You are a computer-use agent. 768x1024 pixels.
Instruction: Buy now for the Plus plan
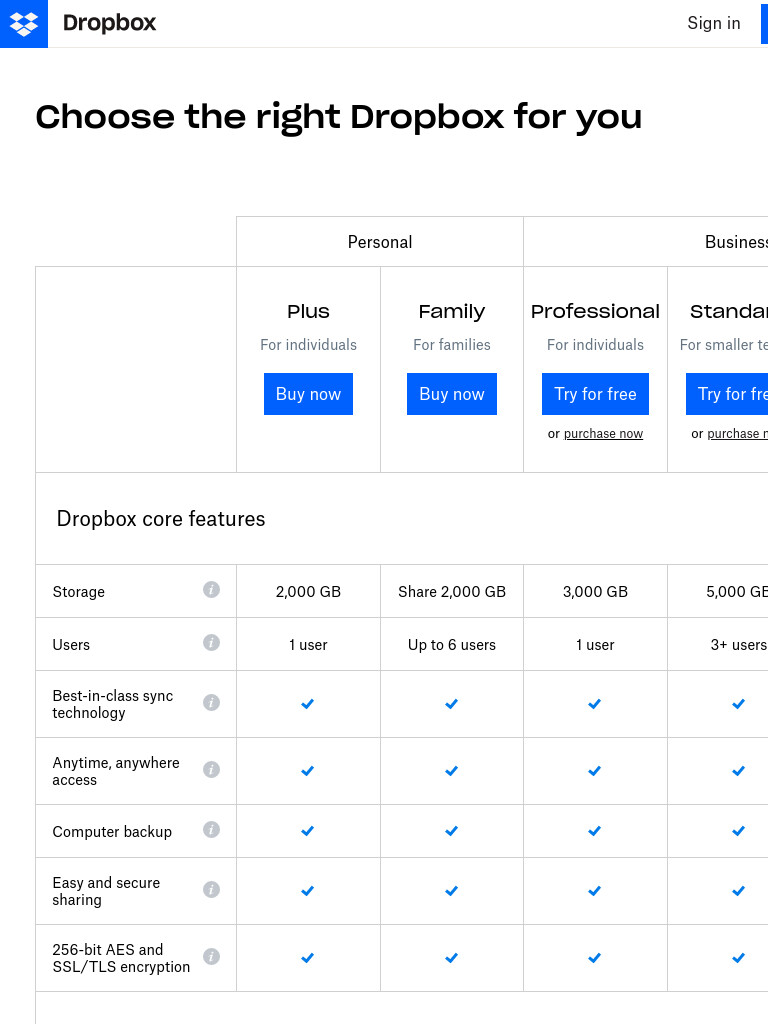coord(308,394)
